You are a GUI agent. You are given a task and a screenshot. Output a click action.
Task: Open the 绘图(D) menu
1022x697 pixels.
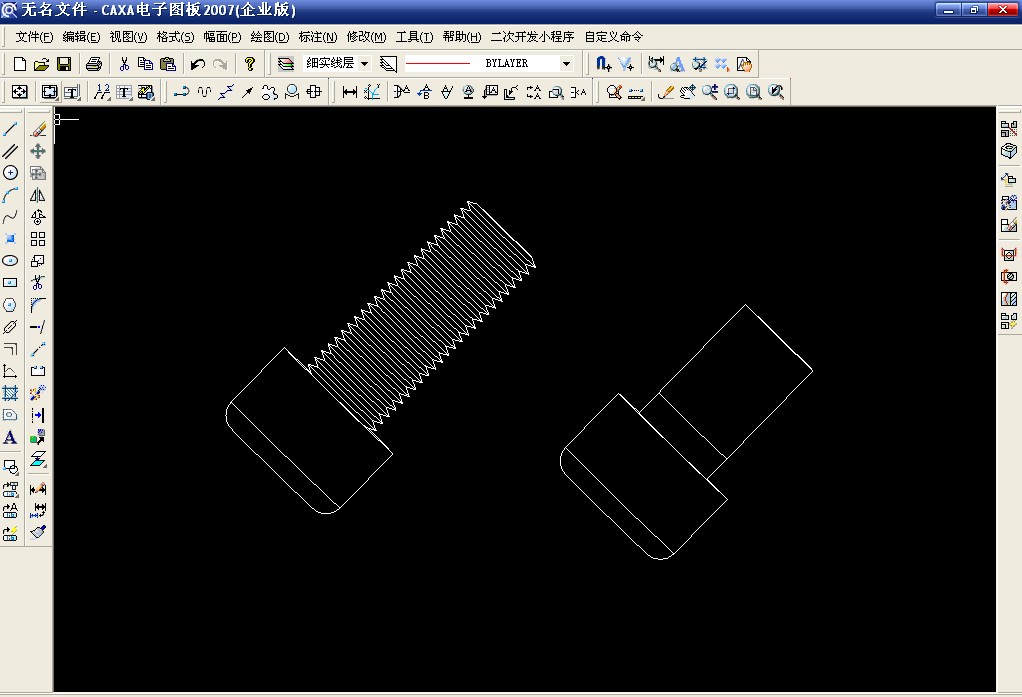(x=270, y=37)
